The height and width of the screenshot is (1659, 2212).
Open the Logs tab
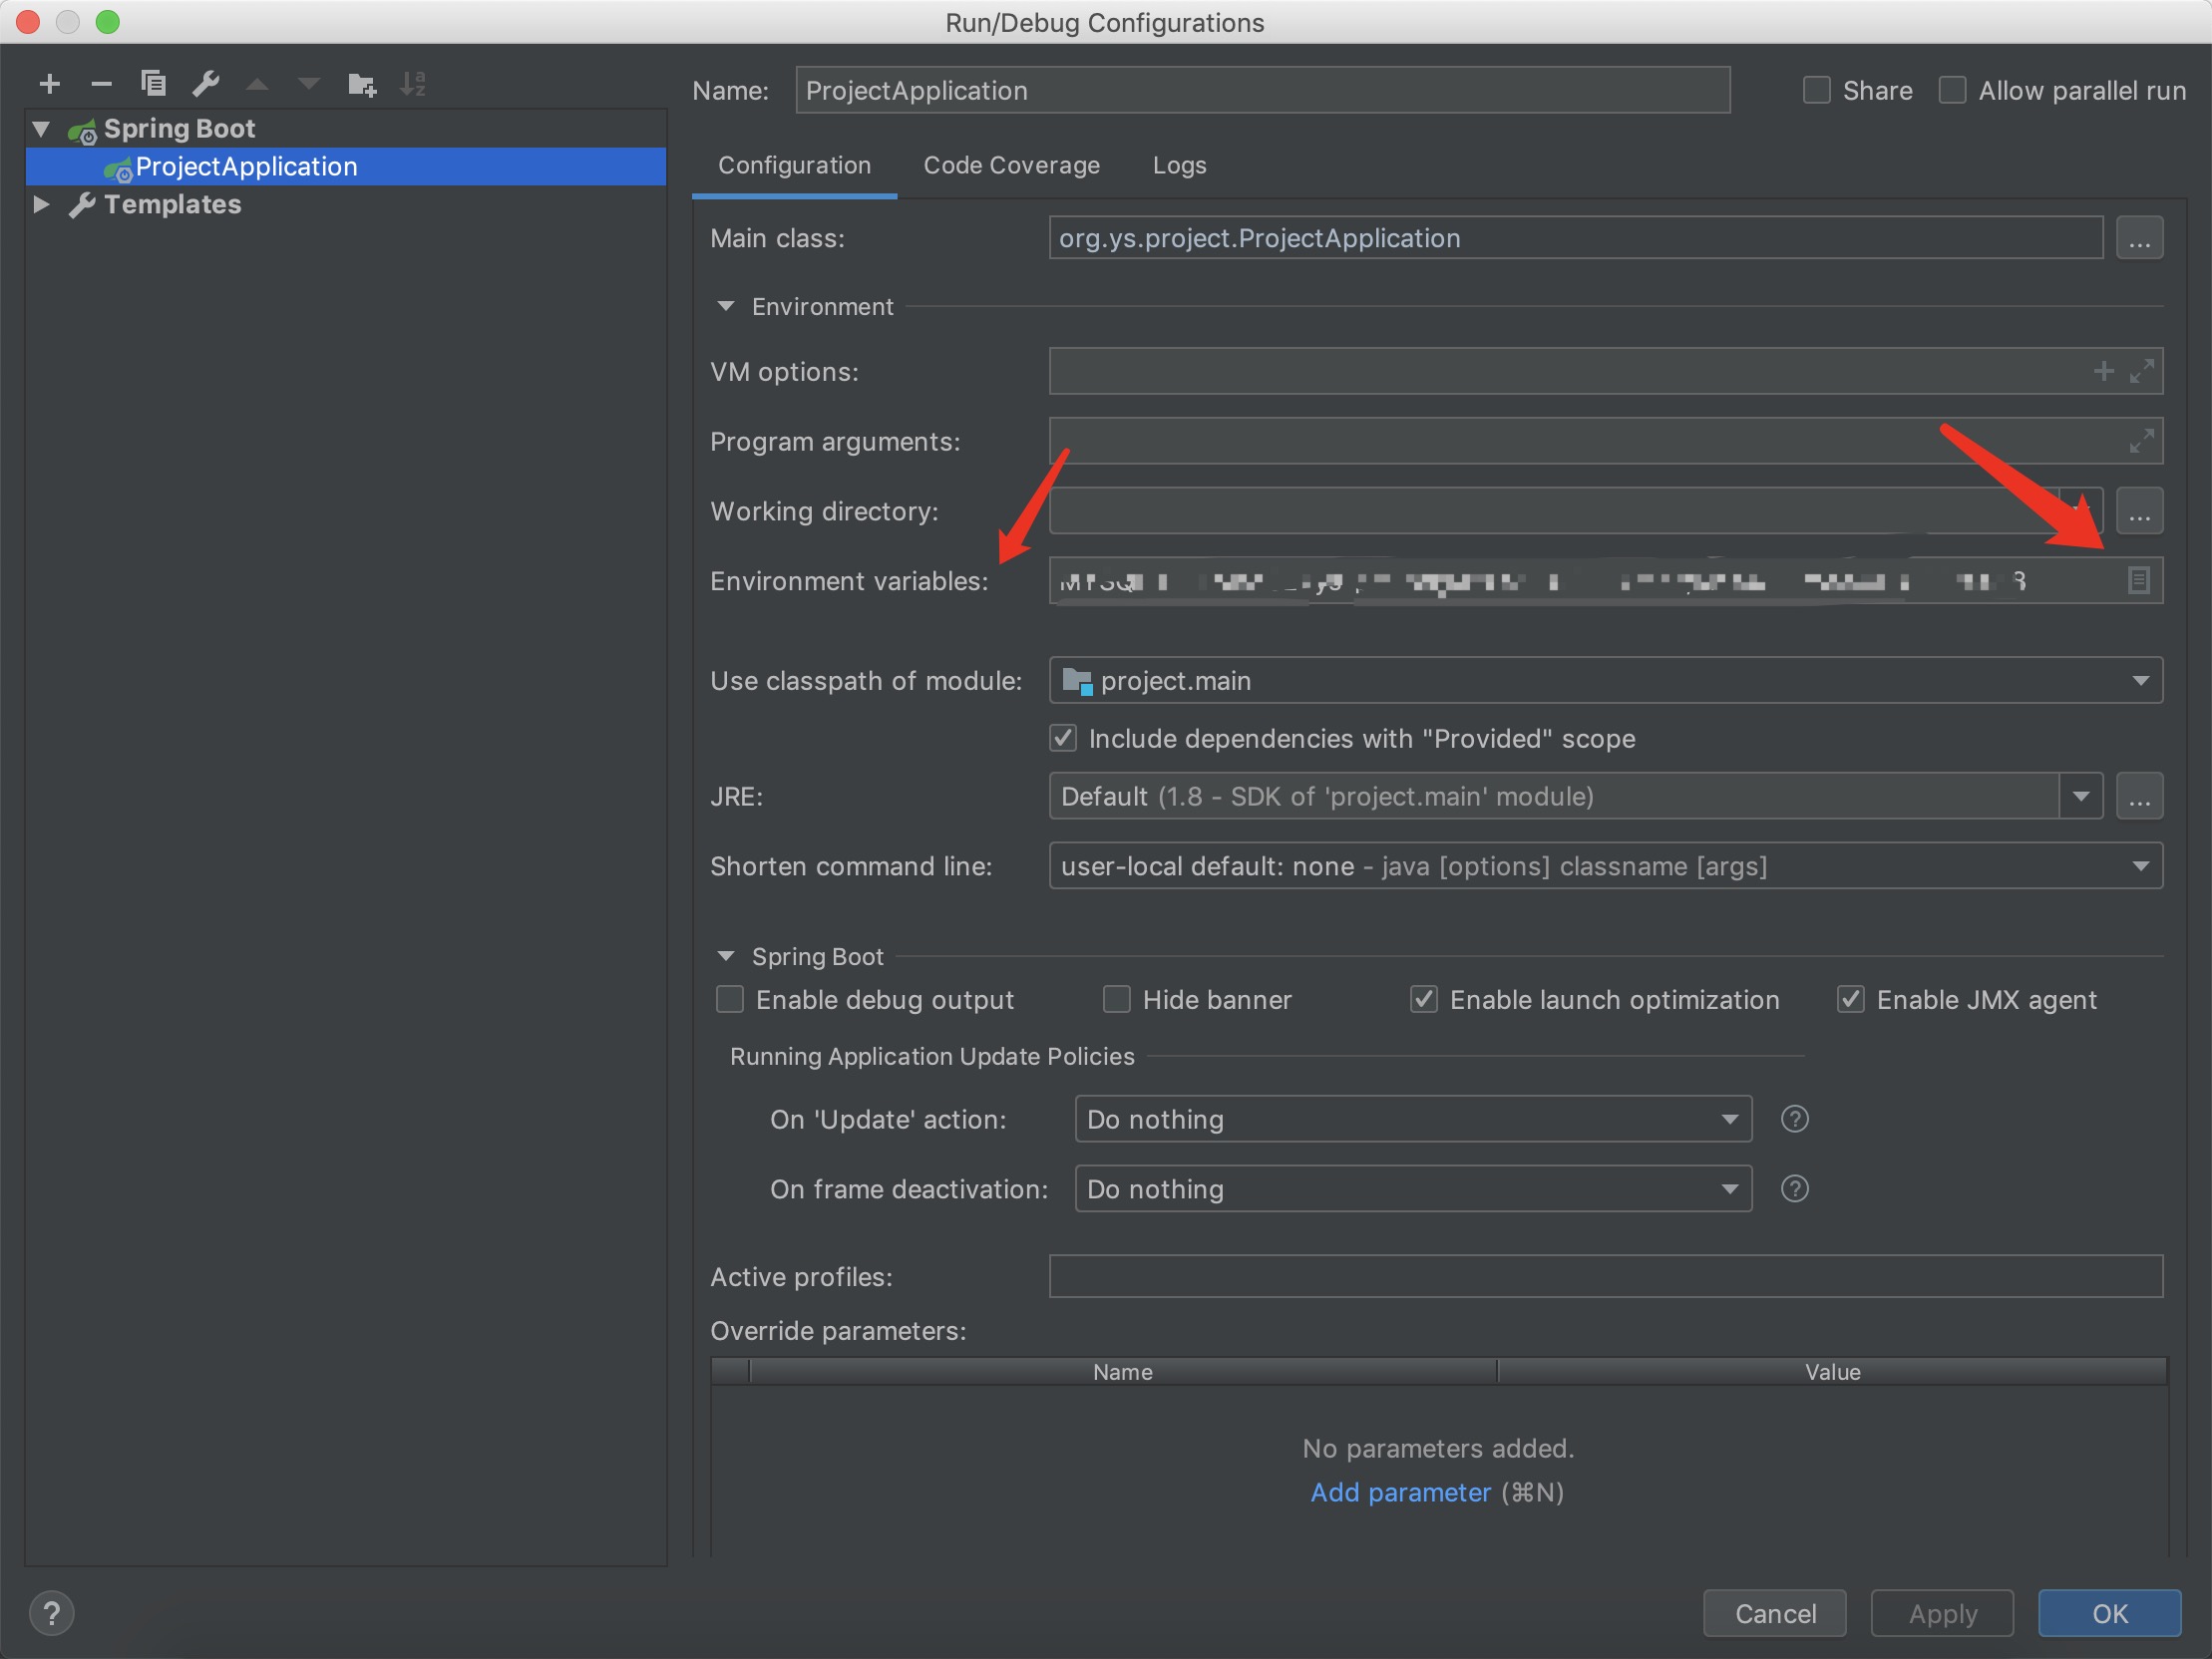pyautogui.click(x=1179, y=165)
